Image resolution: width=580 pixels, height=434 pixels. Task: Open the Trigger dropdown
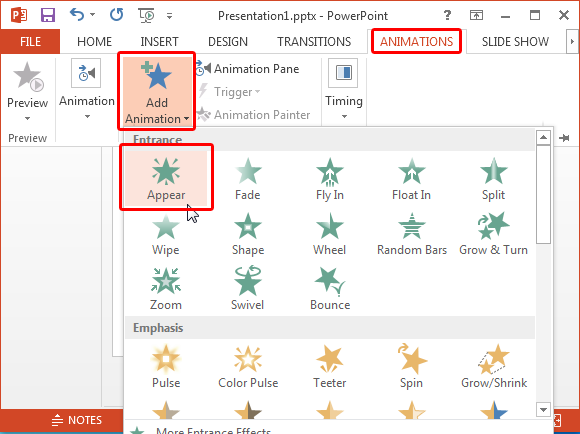(x=229, y=92)
